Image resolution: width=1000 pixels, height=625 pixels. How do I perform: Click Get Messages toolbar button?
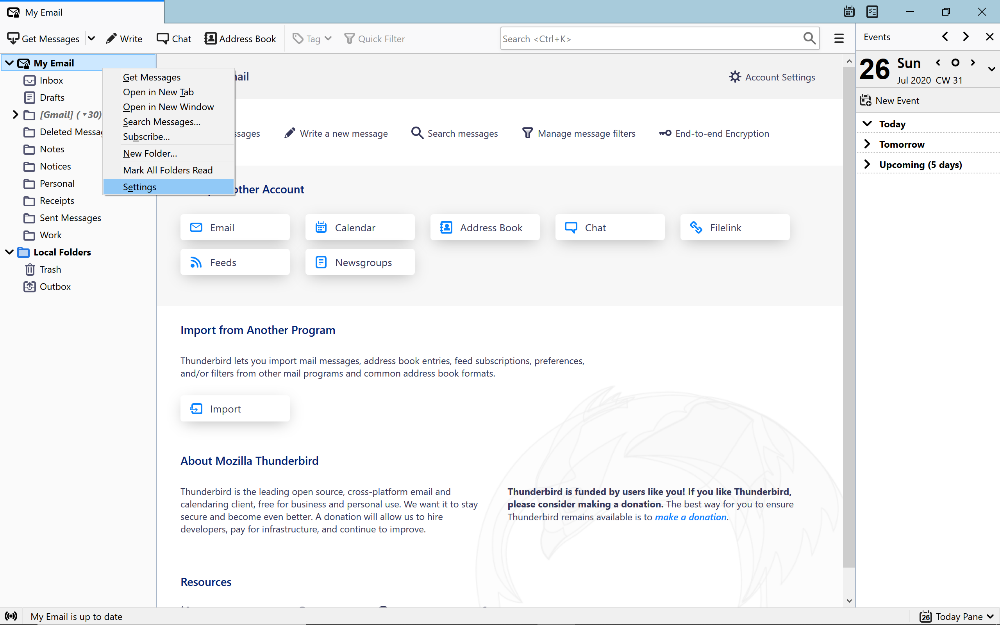pyautogui.click(x=43, y=38)
